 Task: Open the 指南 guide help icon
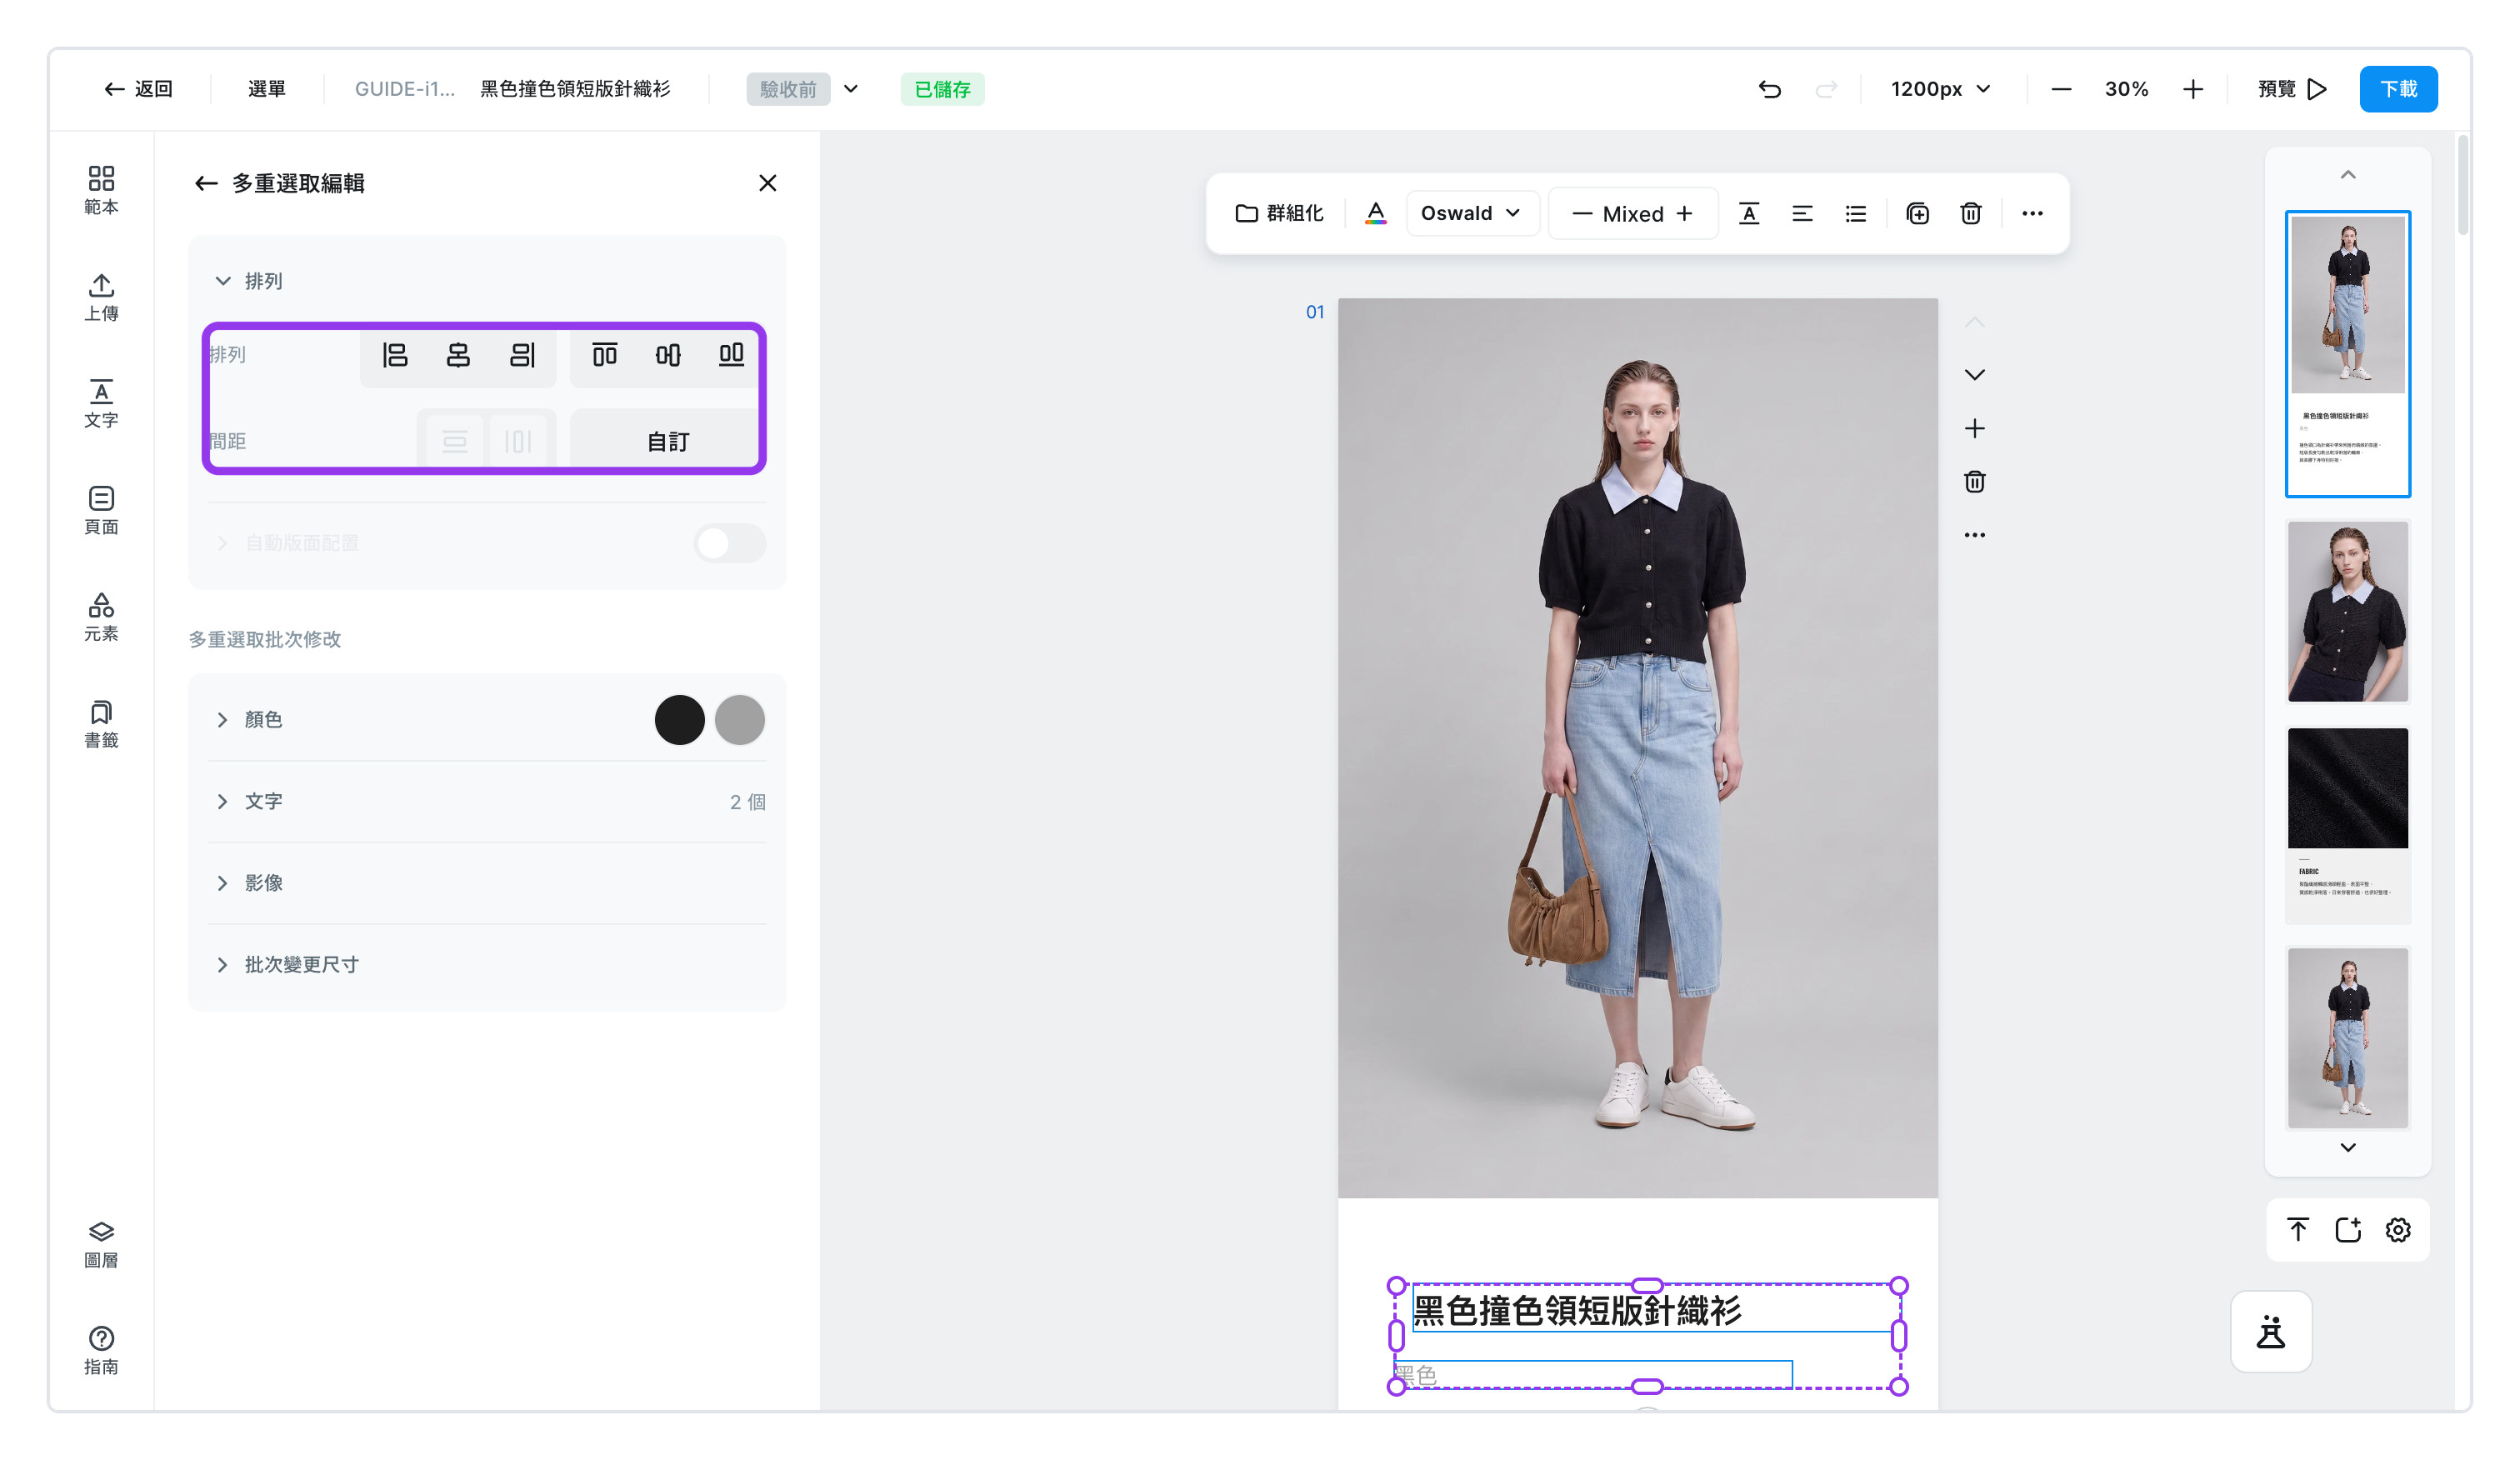[101, 1350]
